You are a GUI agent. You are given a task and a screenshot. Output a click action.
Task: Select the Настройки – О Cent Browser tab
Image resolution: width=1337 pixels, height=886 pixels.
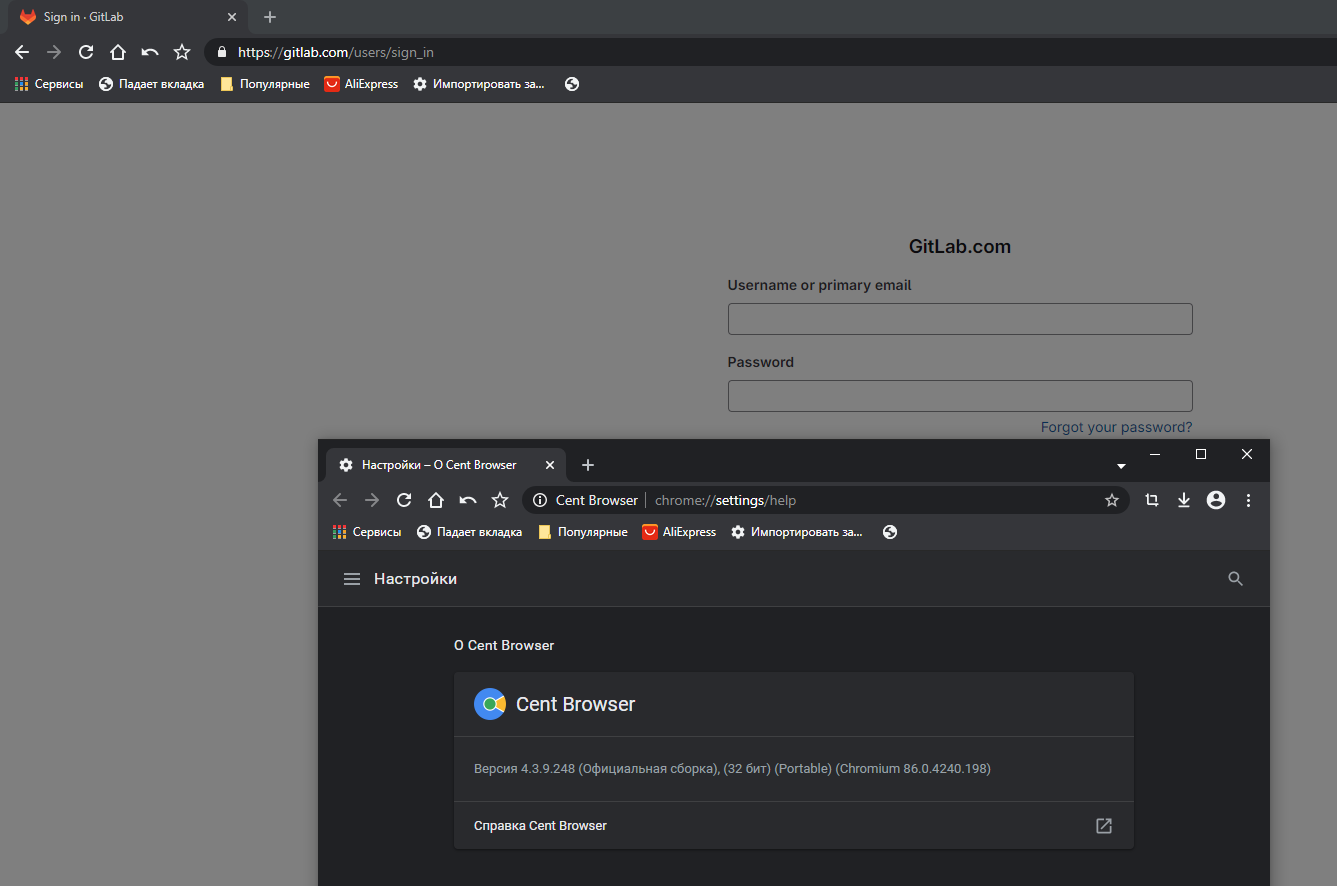[445, 465]
